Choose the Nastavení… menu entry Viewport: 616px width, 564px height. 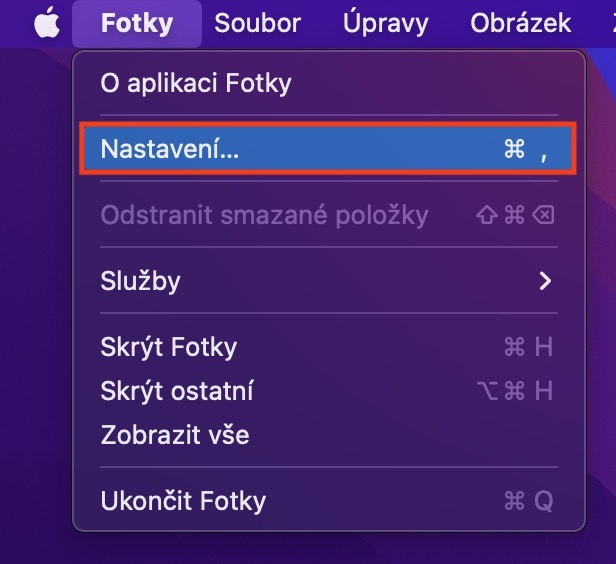[x=170, y=149]
